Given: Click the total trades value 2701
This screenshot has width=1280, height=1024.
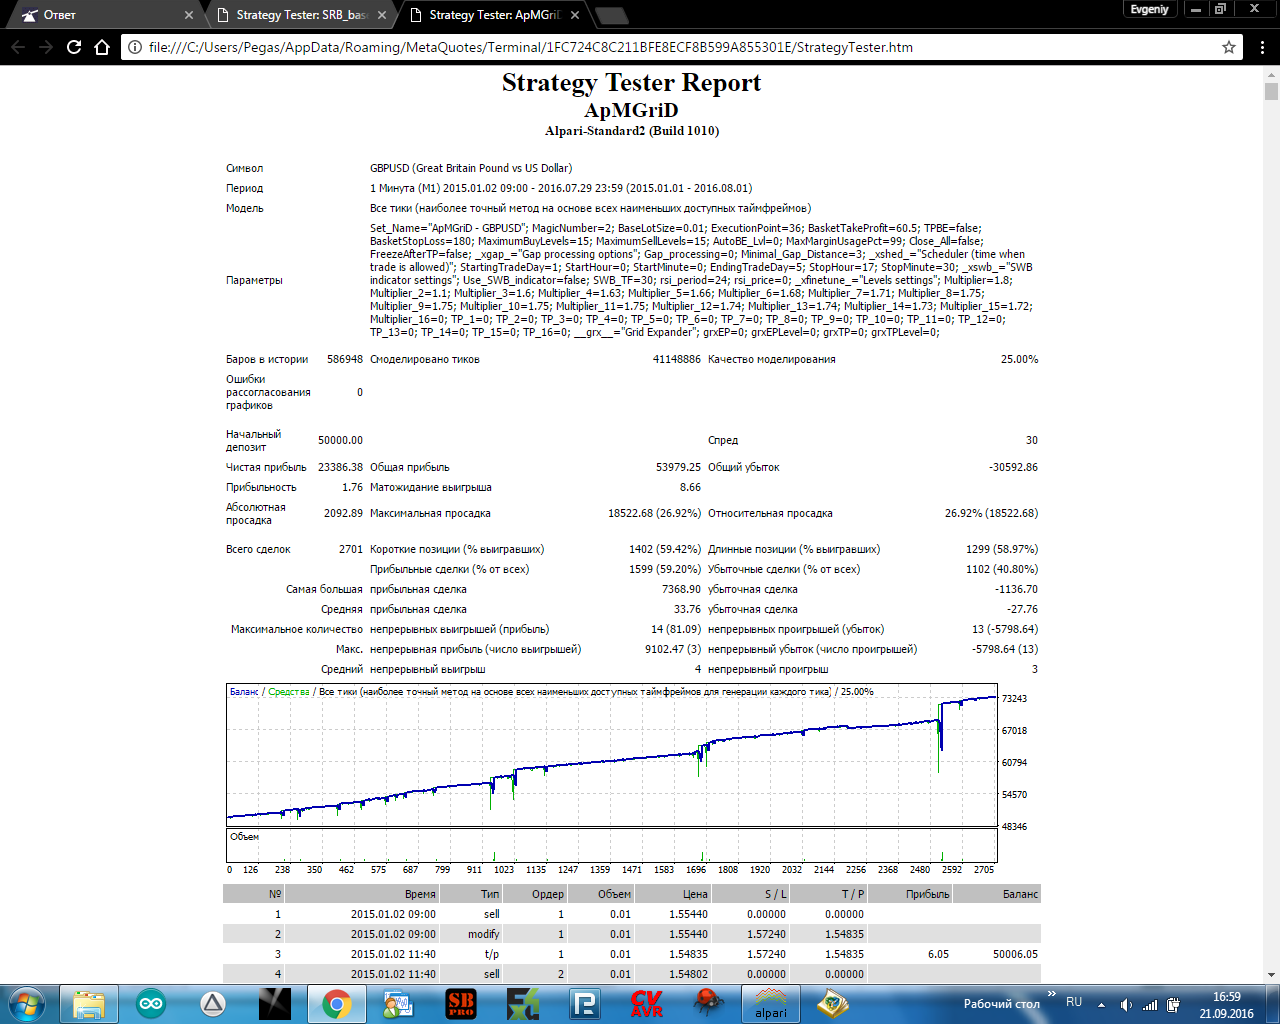Looking at the screenshot, I should coord(351,549).
